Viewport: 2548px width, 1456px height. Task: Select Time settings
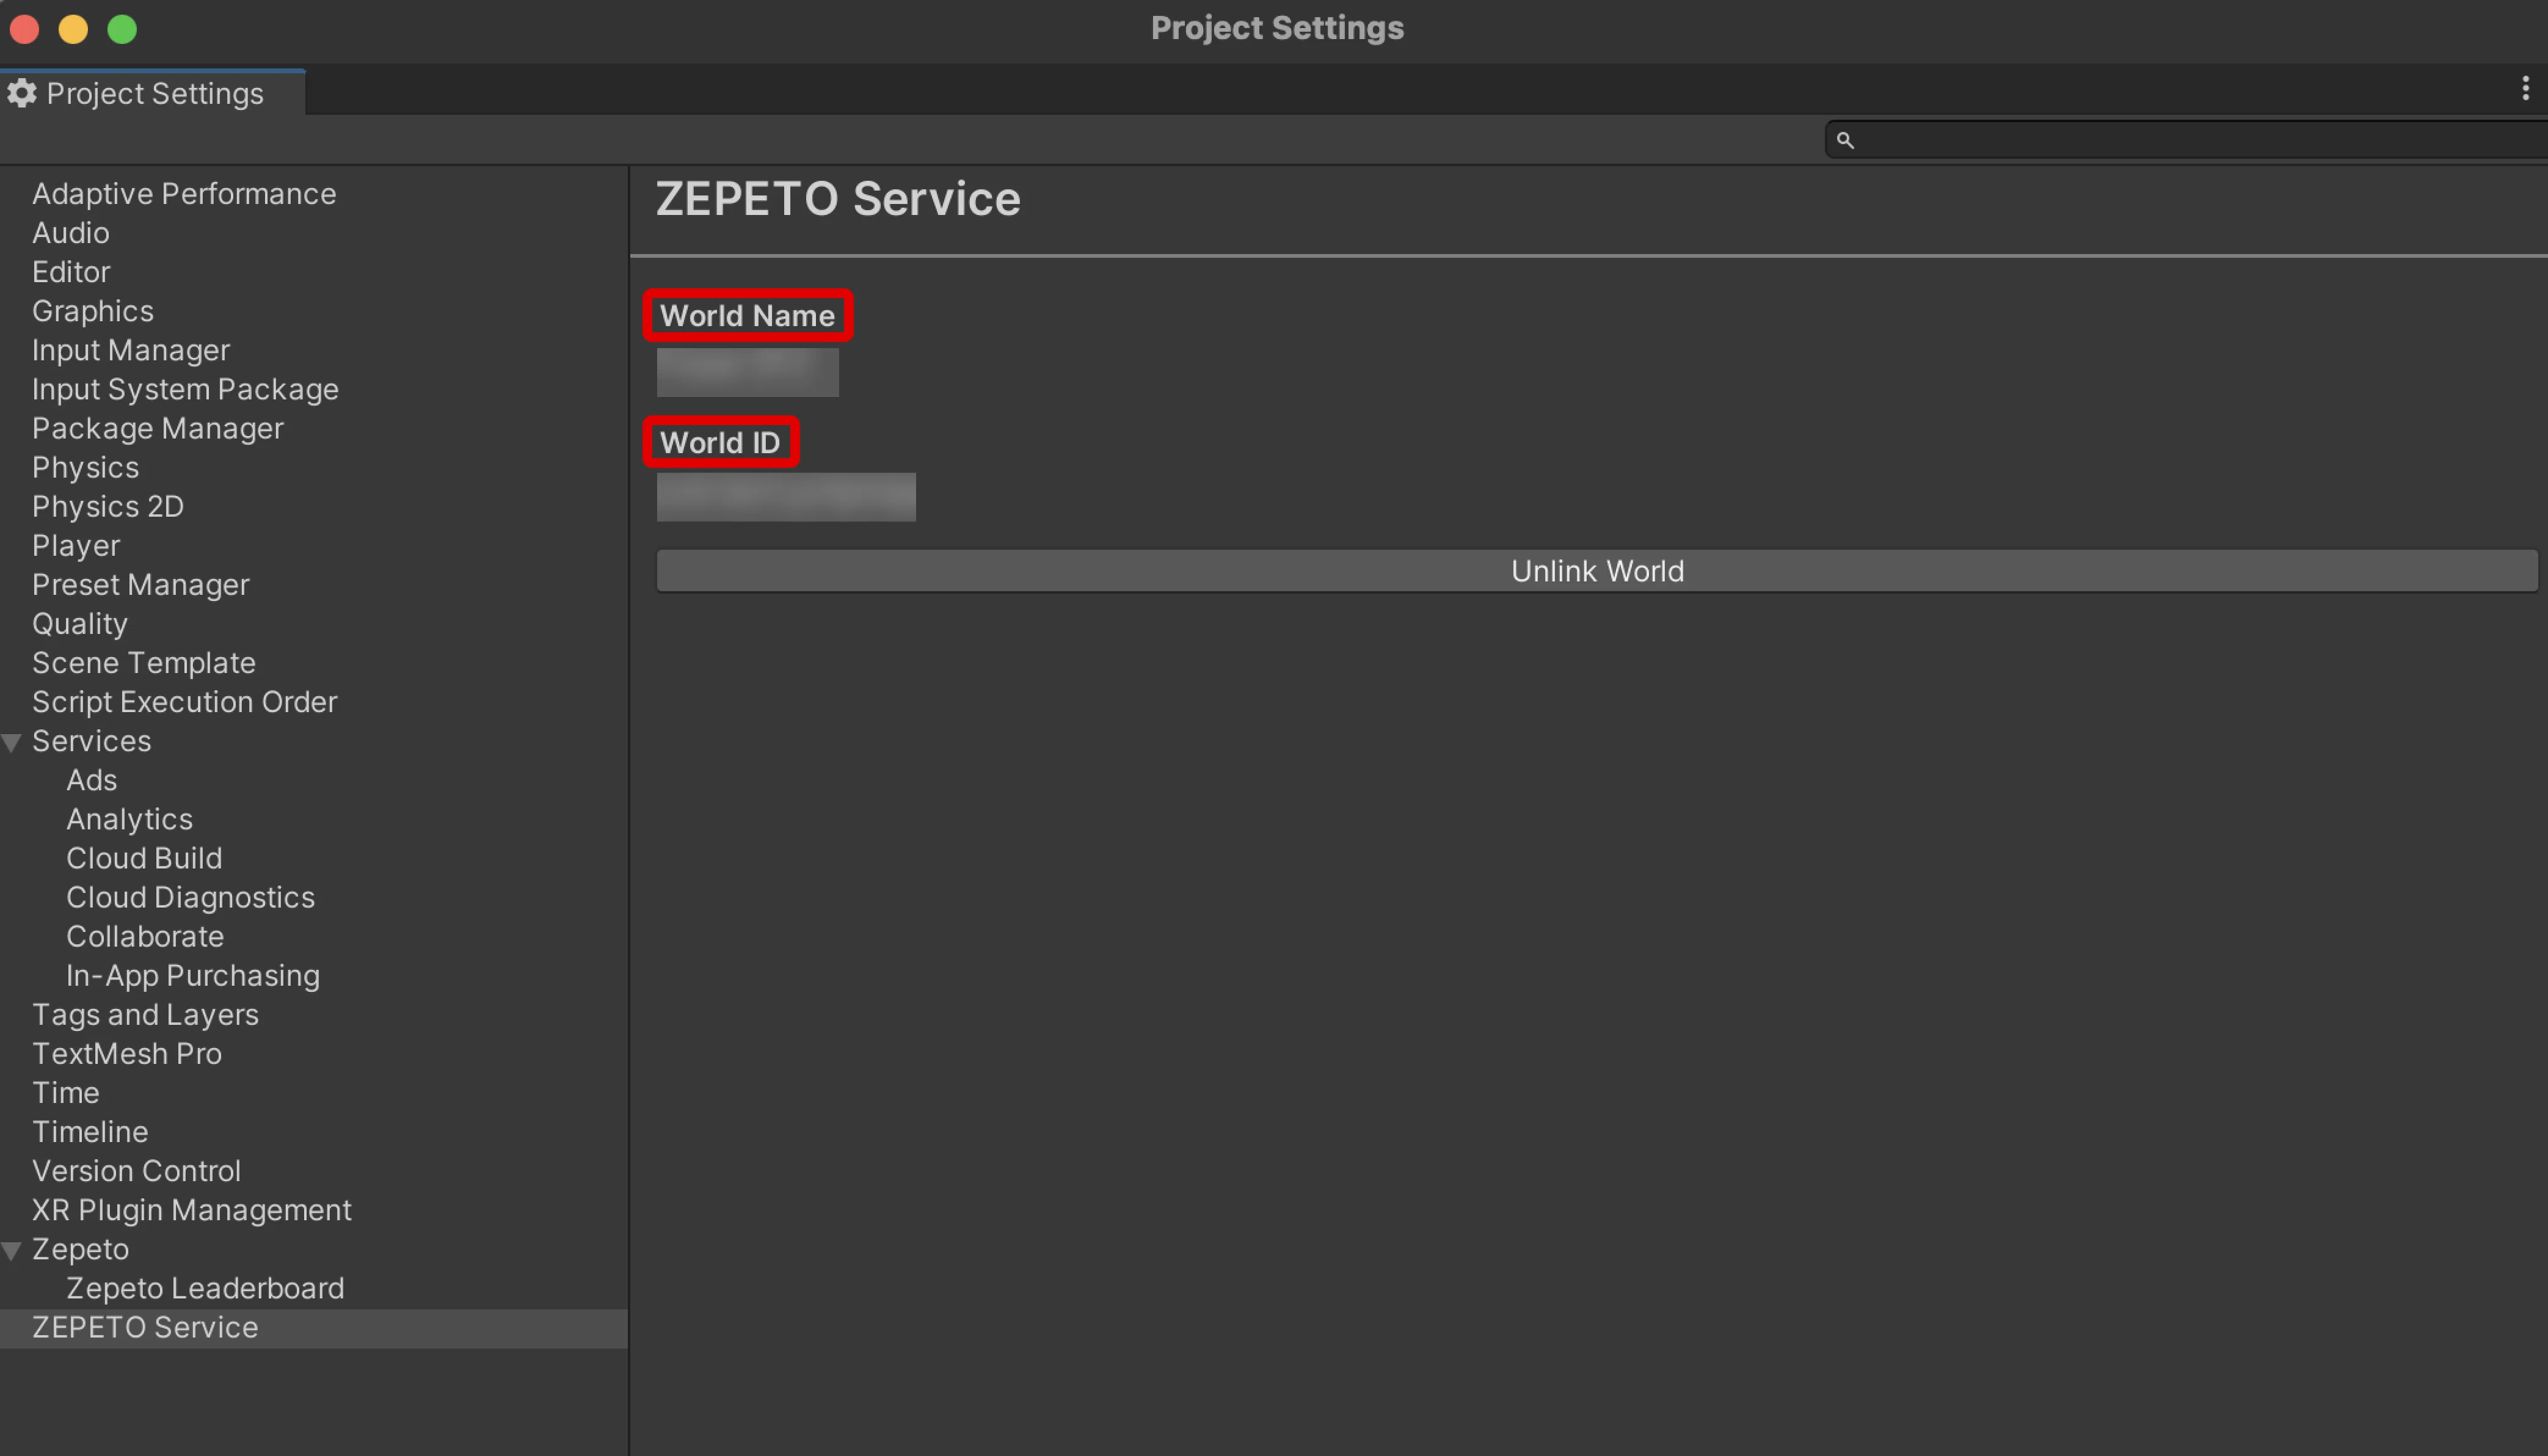click(x=66, y=1092)
